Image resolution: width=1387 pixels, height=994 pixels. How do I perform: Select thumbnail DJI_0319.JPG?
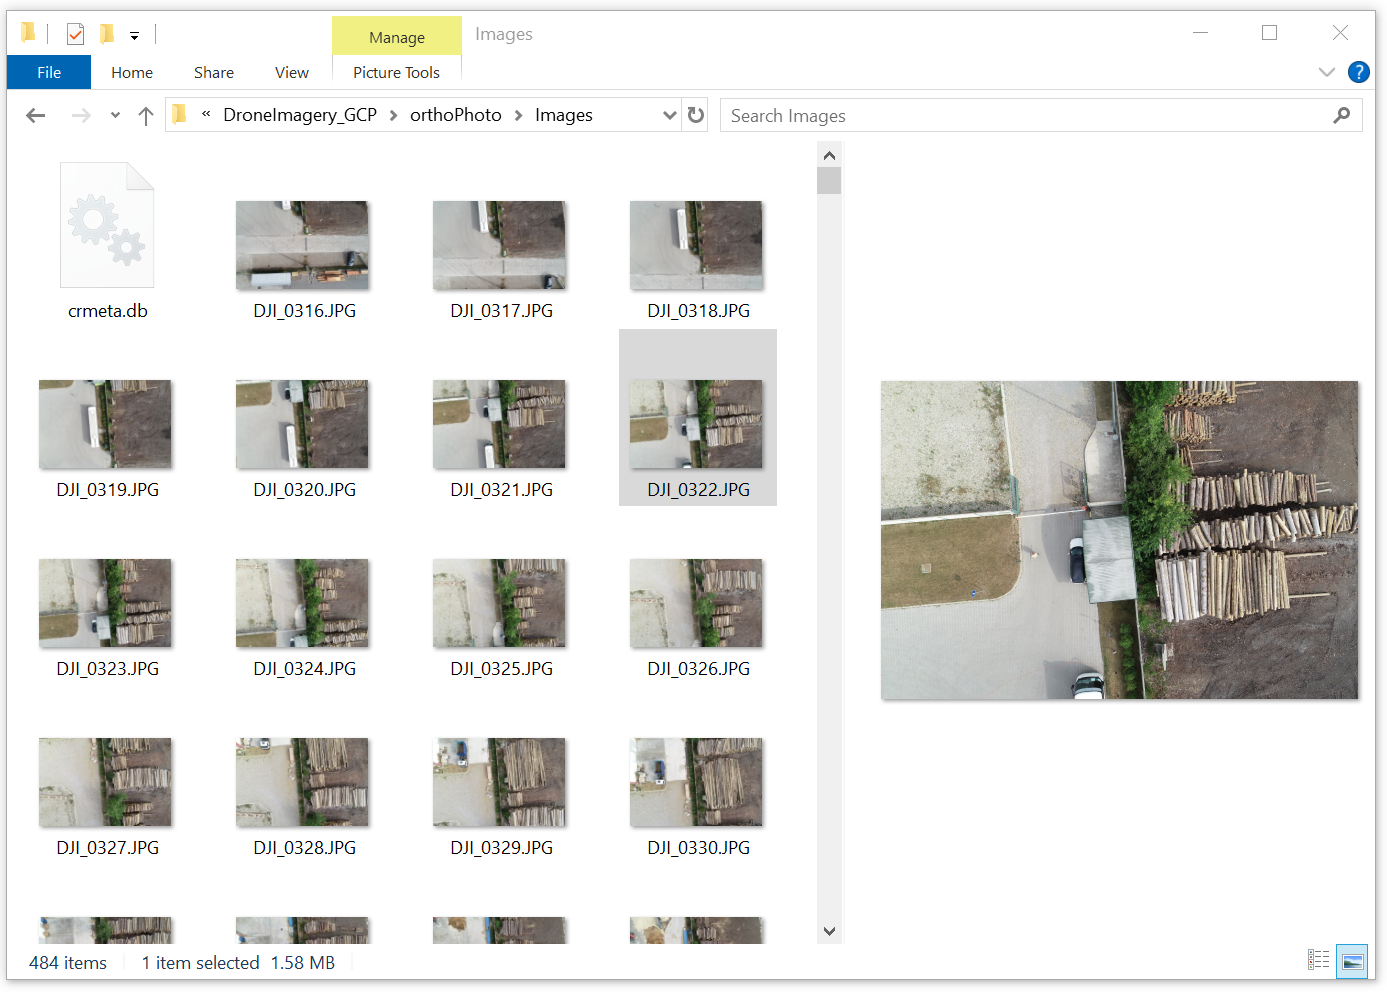[105, 424]
